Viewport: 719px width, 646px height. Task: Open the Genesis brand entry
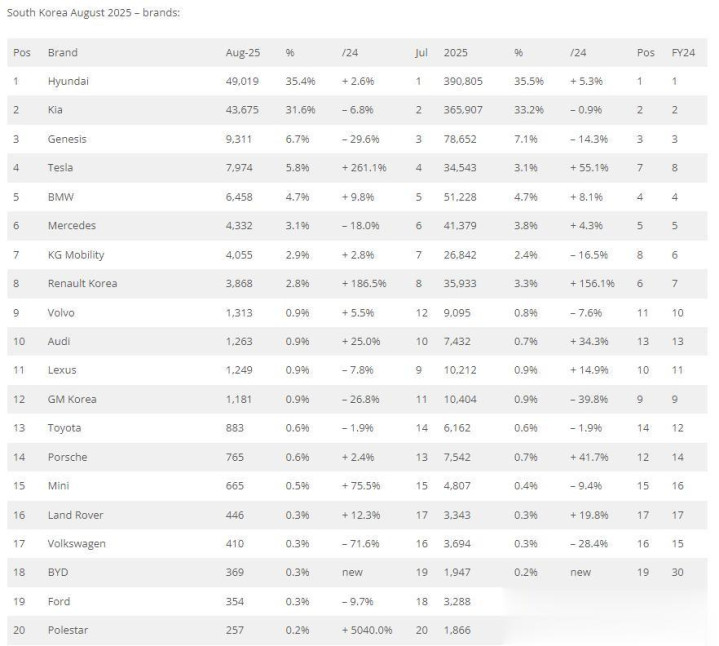[x=66, y=139]
